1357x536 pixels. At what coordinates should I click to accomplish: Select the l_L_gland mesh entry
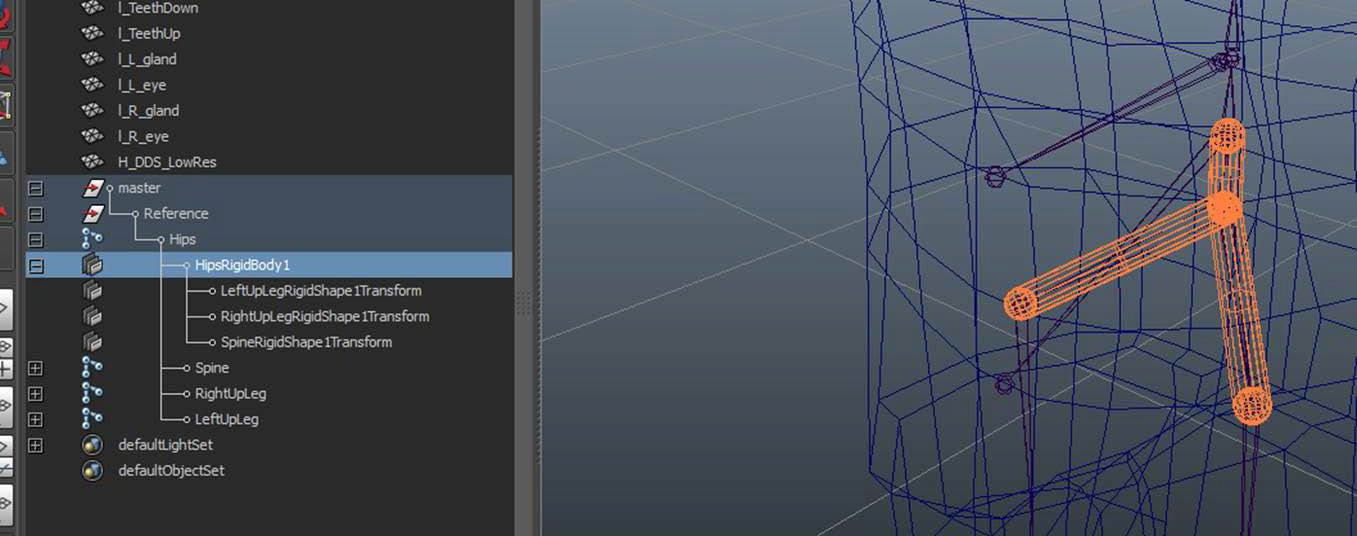pos(147,59)
